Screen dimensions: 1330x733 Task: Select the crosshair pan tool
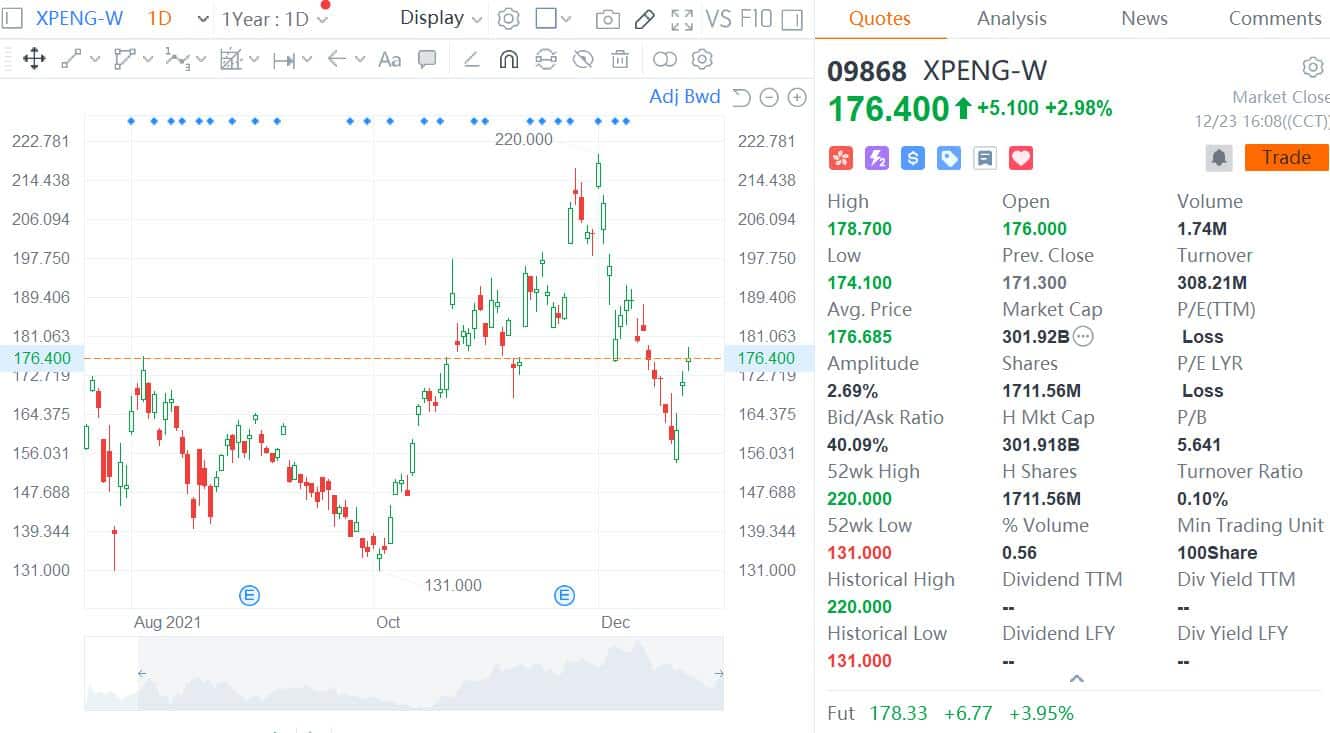(x=35, y=59)
